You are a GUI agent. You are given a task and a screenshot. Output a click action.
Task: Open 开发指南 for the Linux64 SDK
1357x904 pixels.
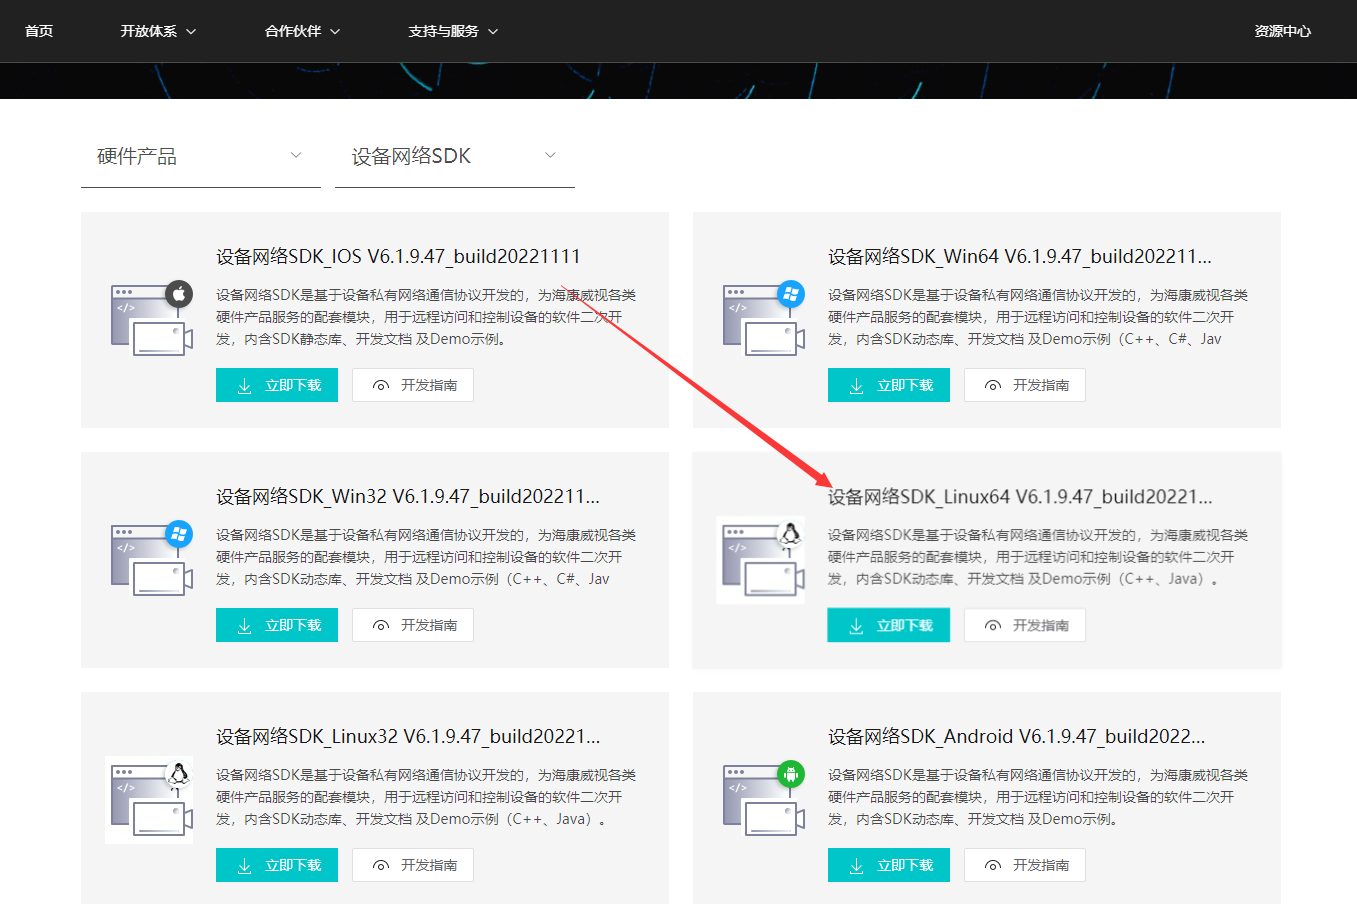pyautogui.click(x=1025, y=625)
